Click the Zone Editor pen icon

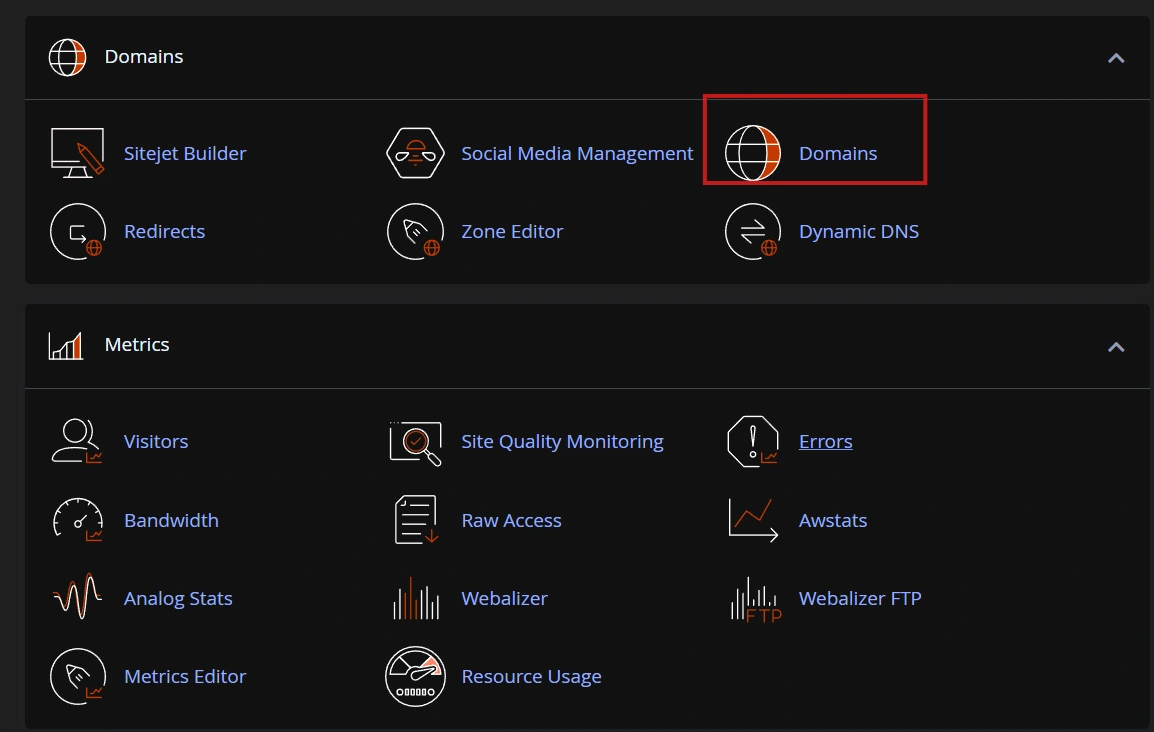(415, 232)
